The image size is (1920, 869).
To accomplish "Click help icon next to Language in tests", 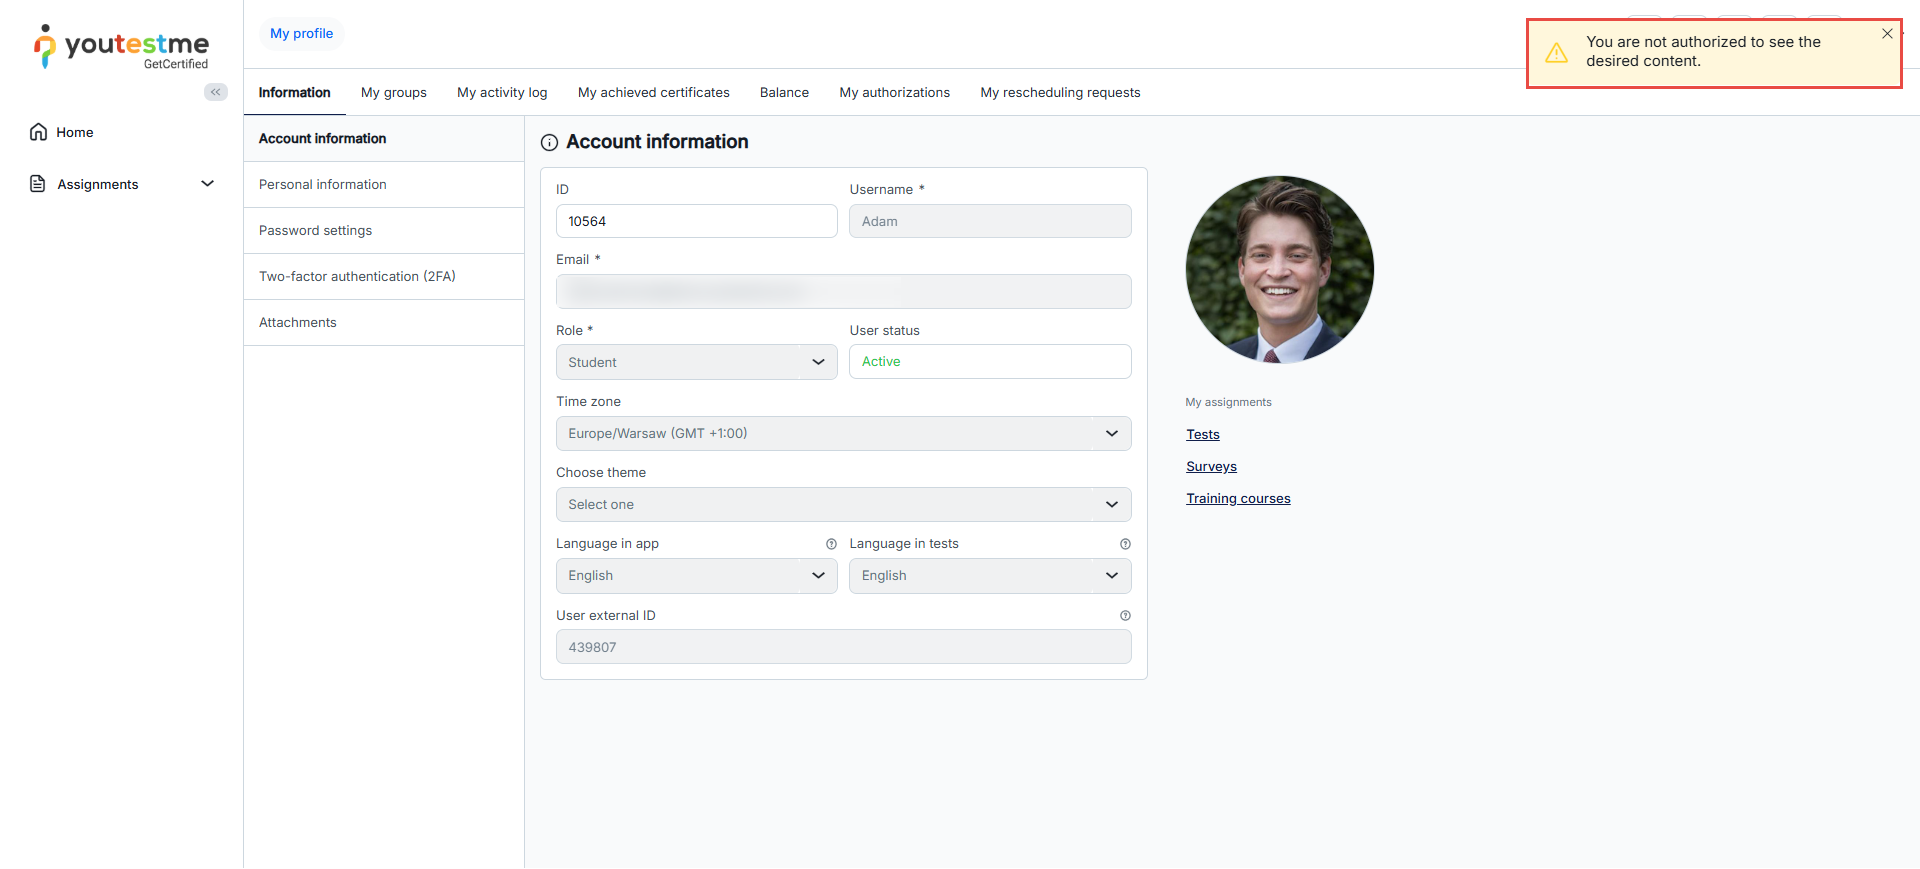I will 1125,544.
